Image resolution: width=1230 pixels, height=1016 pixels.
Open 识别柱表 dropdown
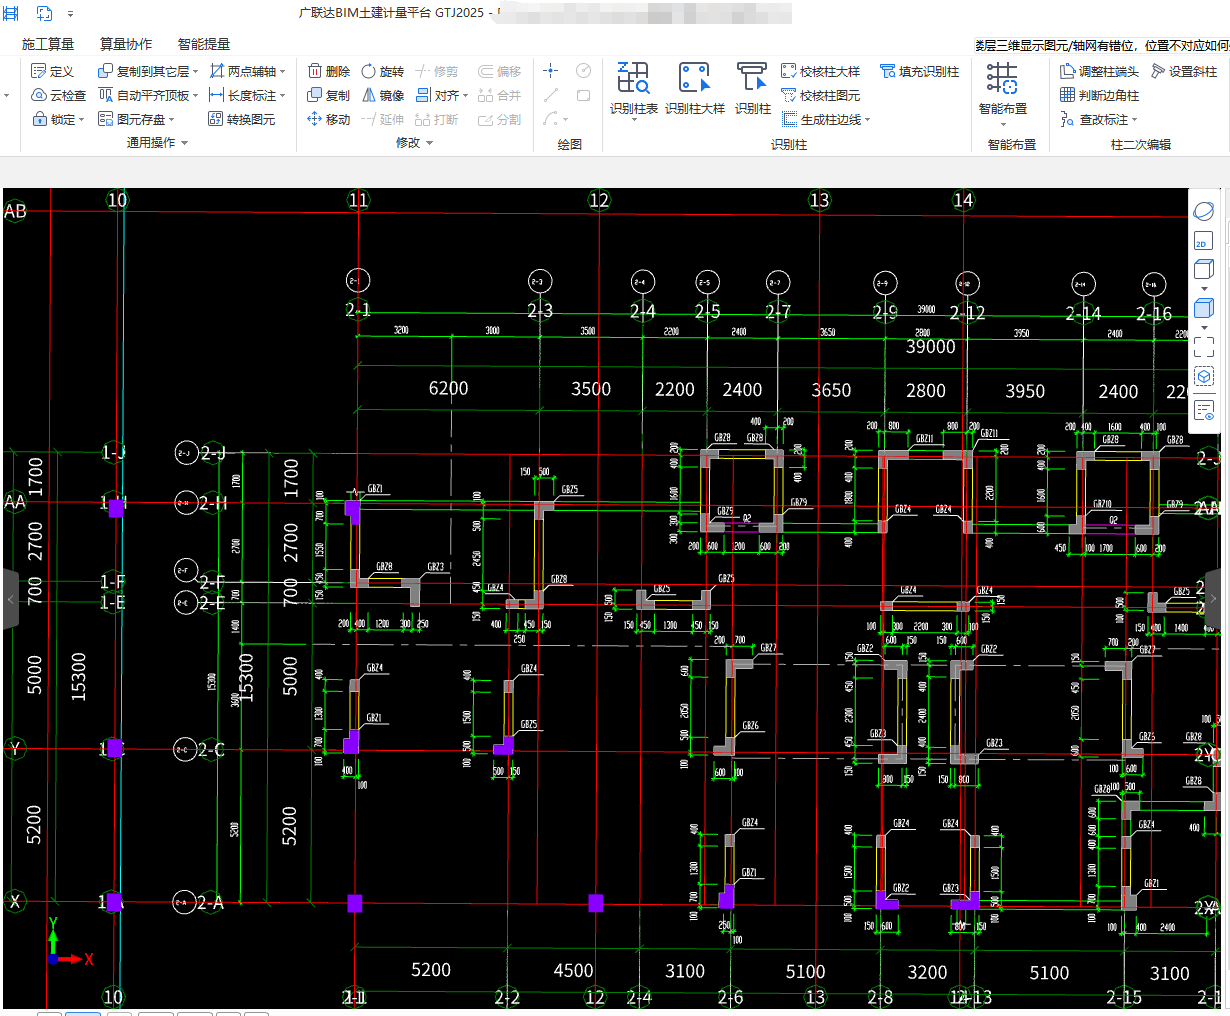coord(634,121)
